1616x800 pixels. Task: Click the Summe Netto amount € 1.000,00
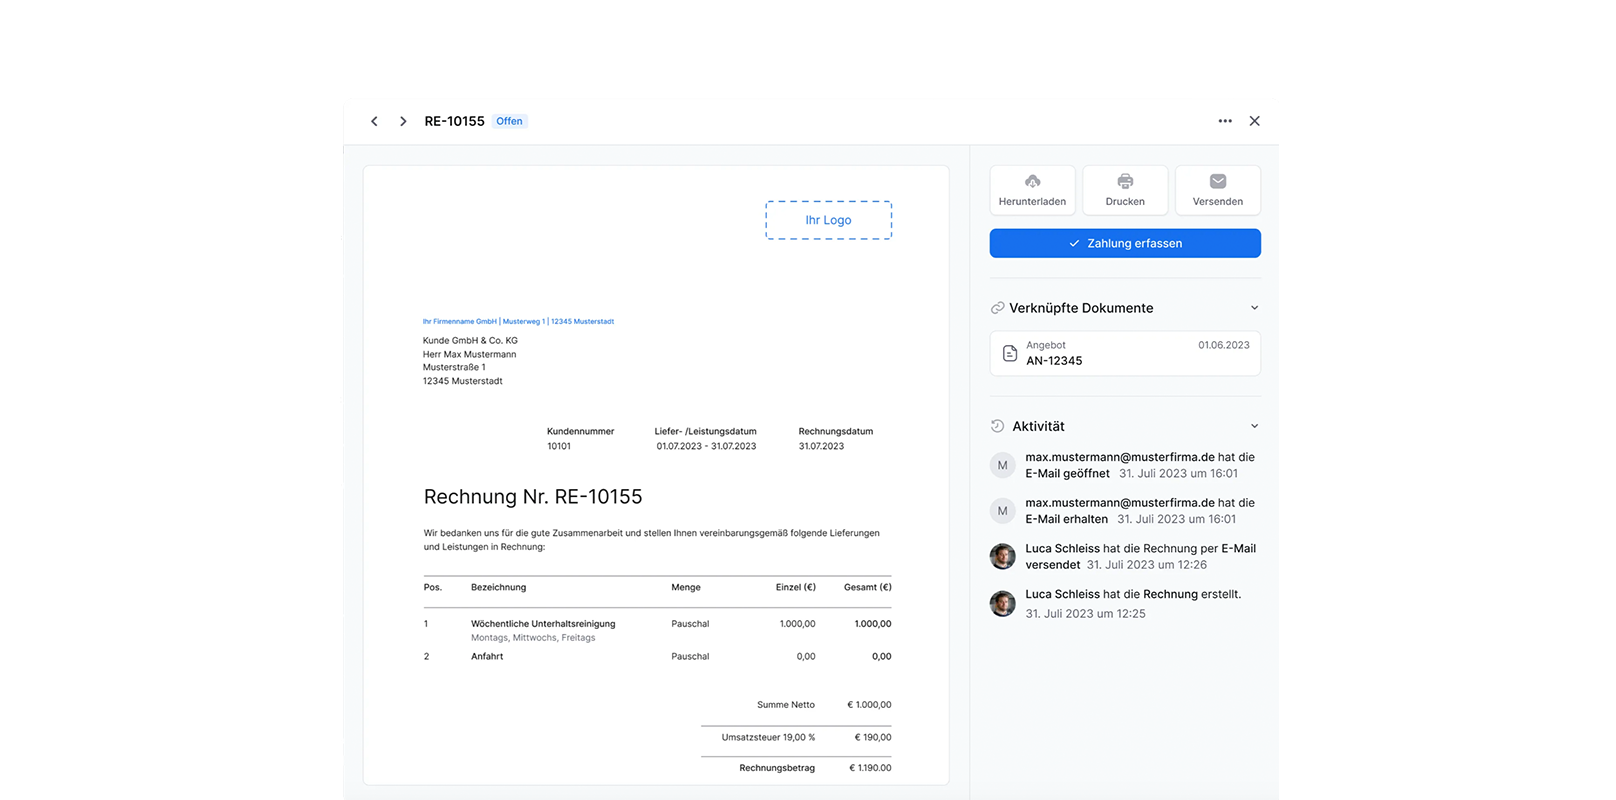point(869,705)
